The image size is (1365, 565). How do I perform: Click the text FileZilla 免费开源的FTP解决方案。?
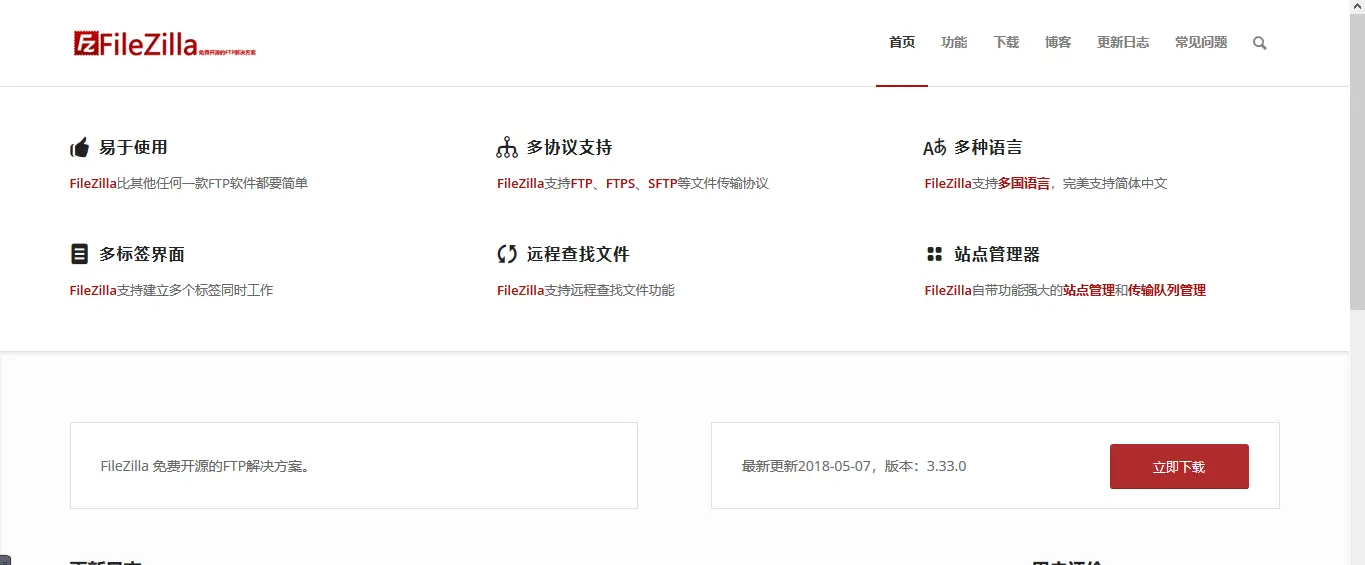point(205,466)
